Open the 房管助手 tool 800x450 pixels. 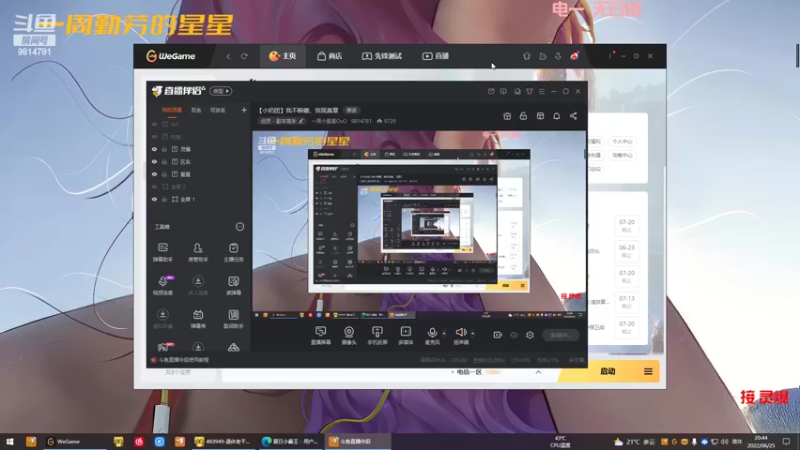click(198, 252)
